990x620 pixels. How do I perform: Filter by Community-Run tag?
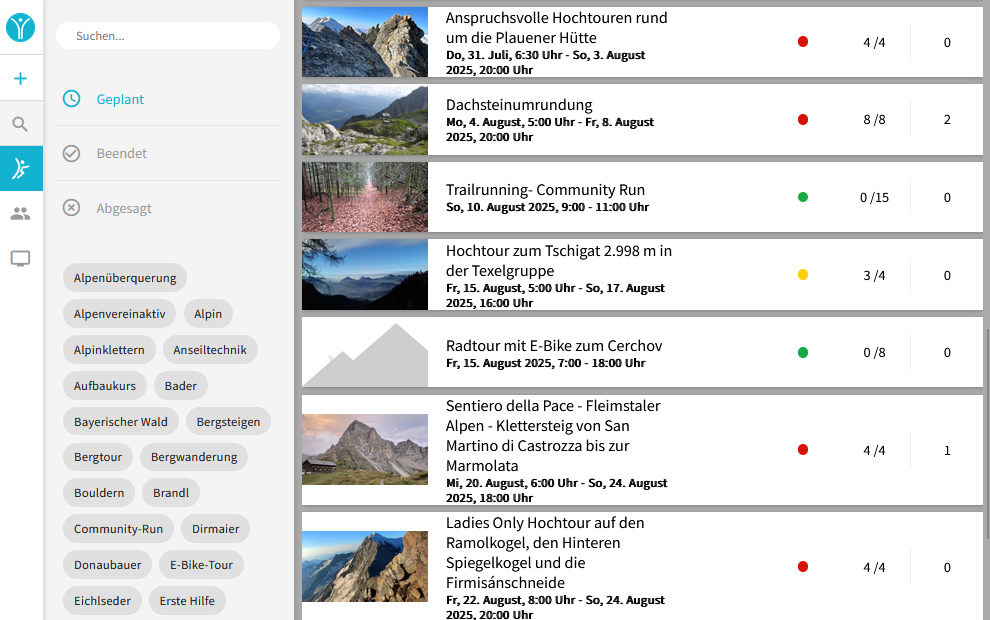point(119,528)
